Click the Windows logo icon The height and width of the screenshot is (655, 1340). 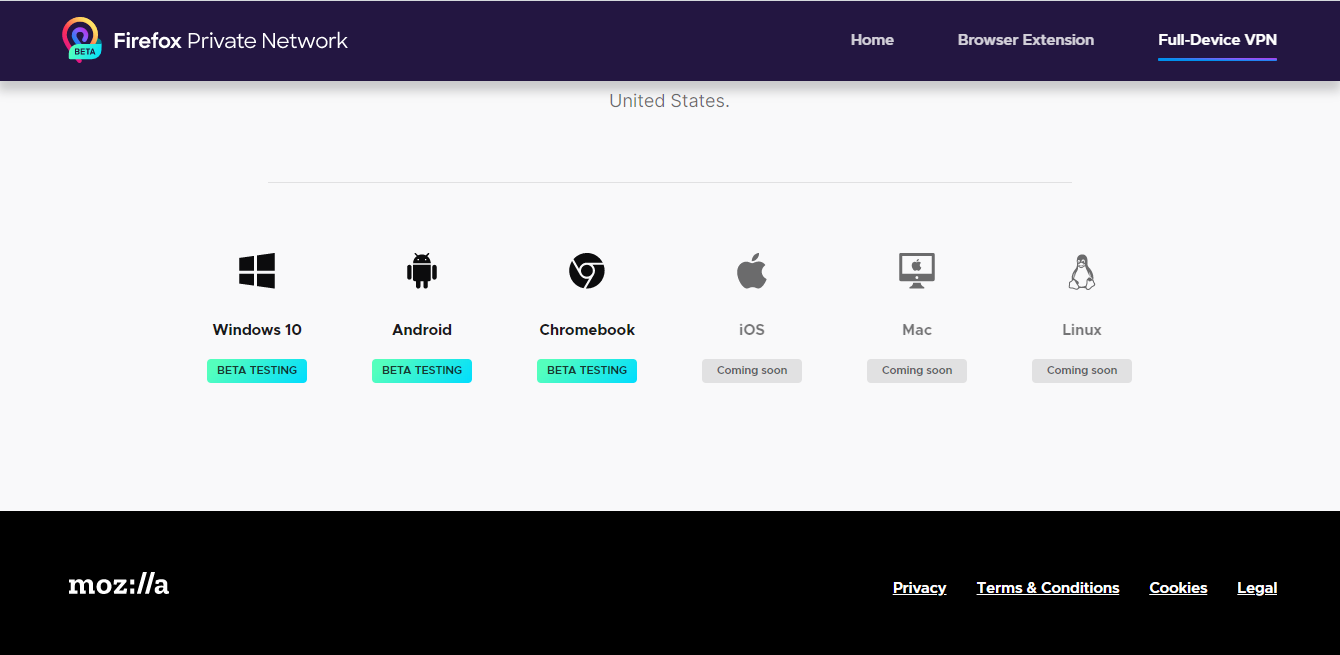(257, 271)
